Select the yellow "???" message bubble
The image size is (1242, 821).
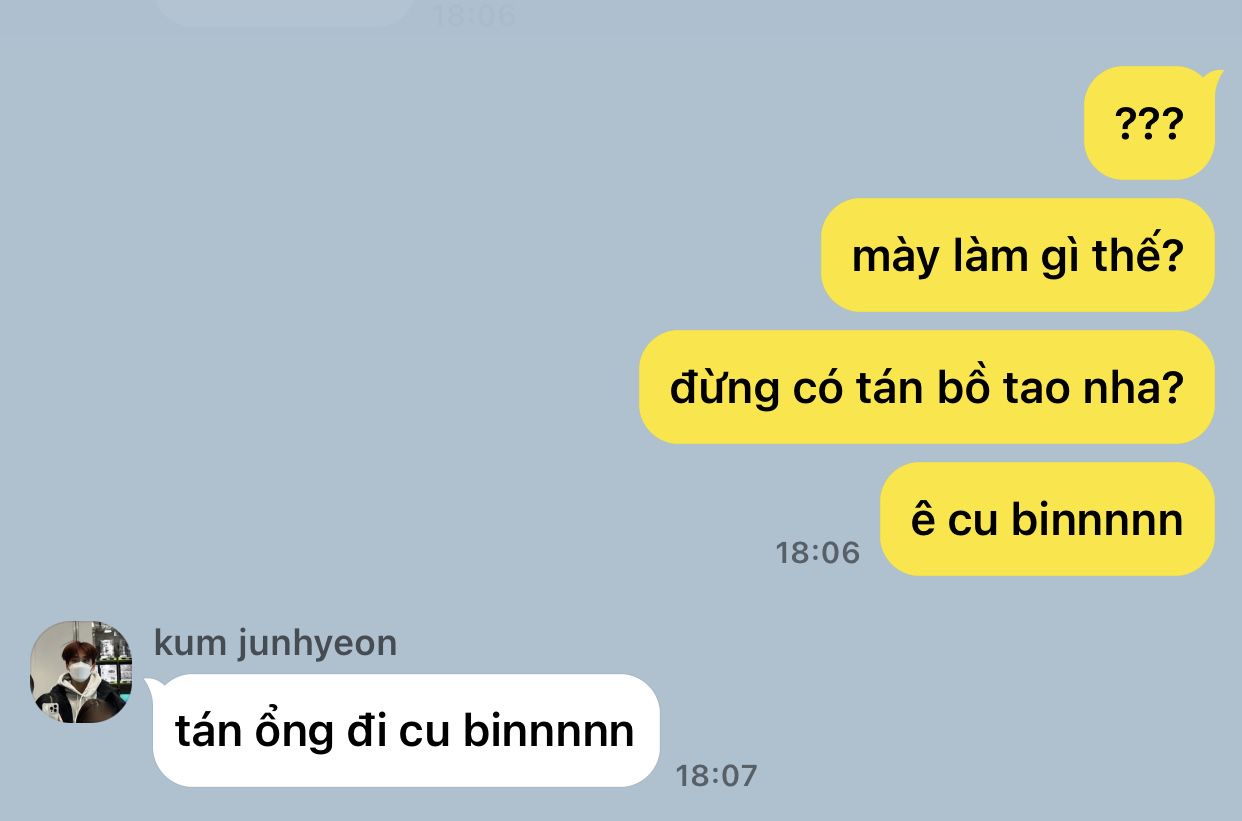1149,124
